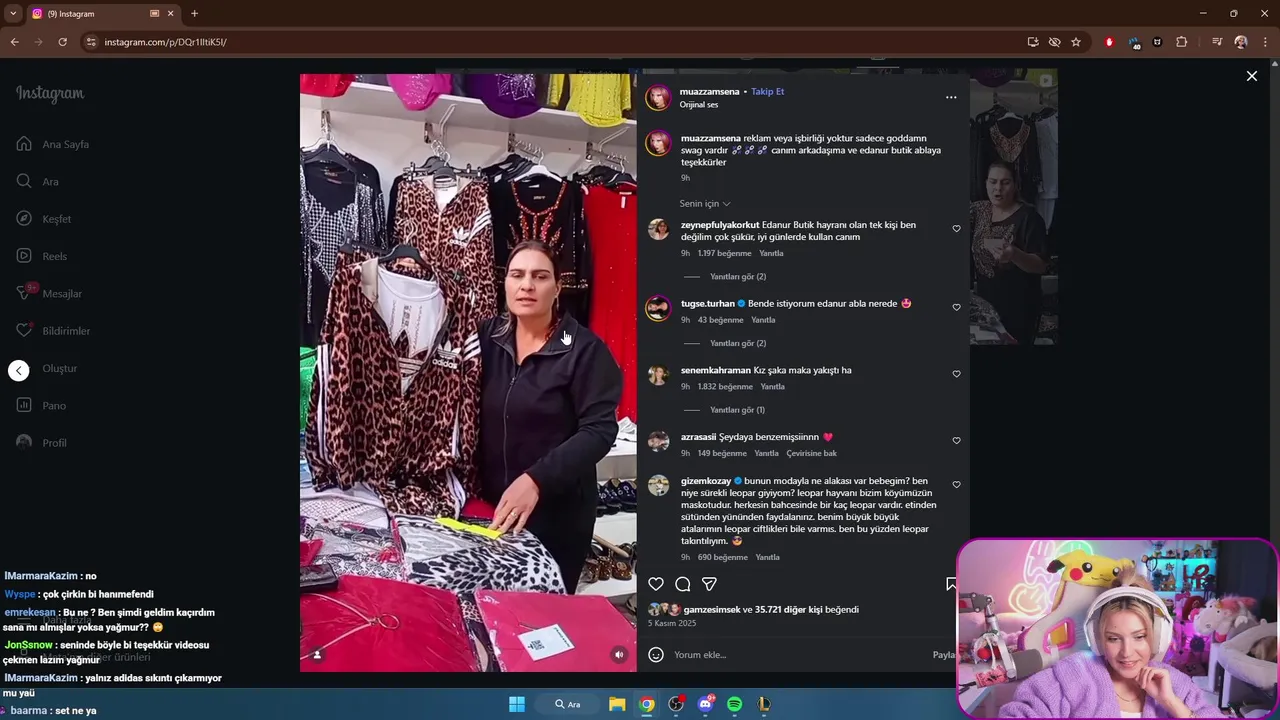The image size is (1280, 720).
Task: Open Chrome three-dot menu
Action: [1265, 42]
